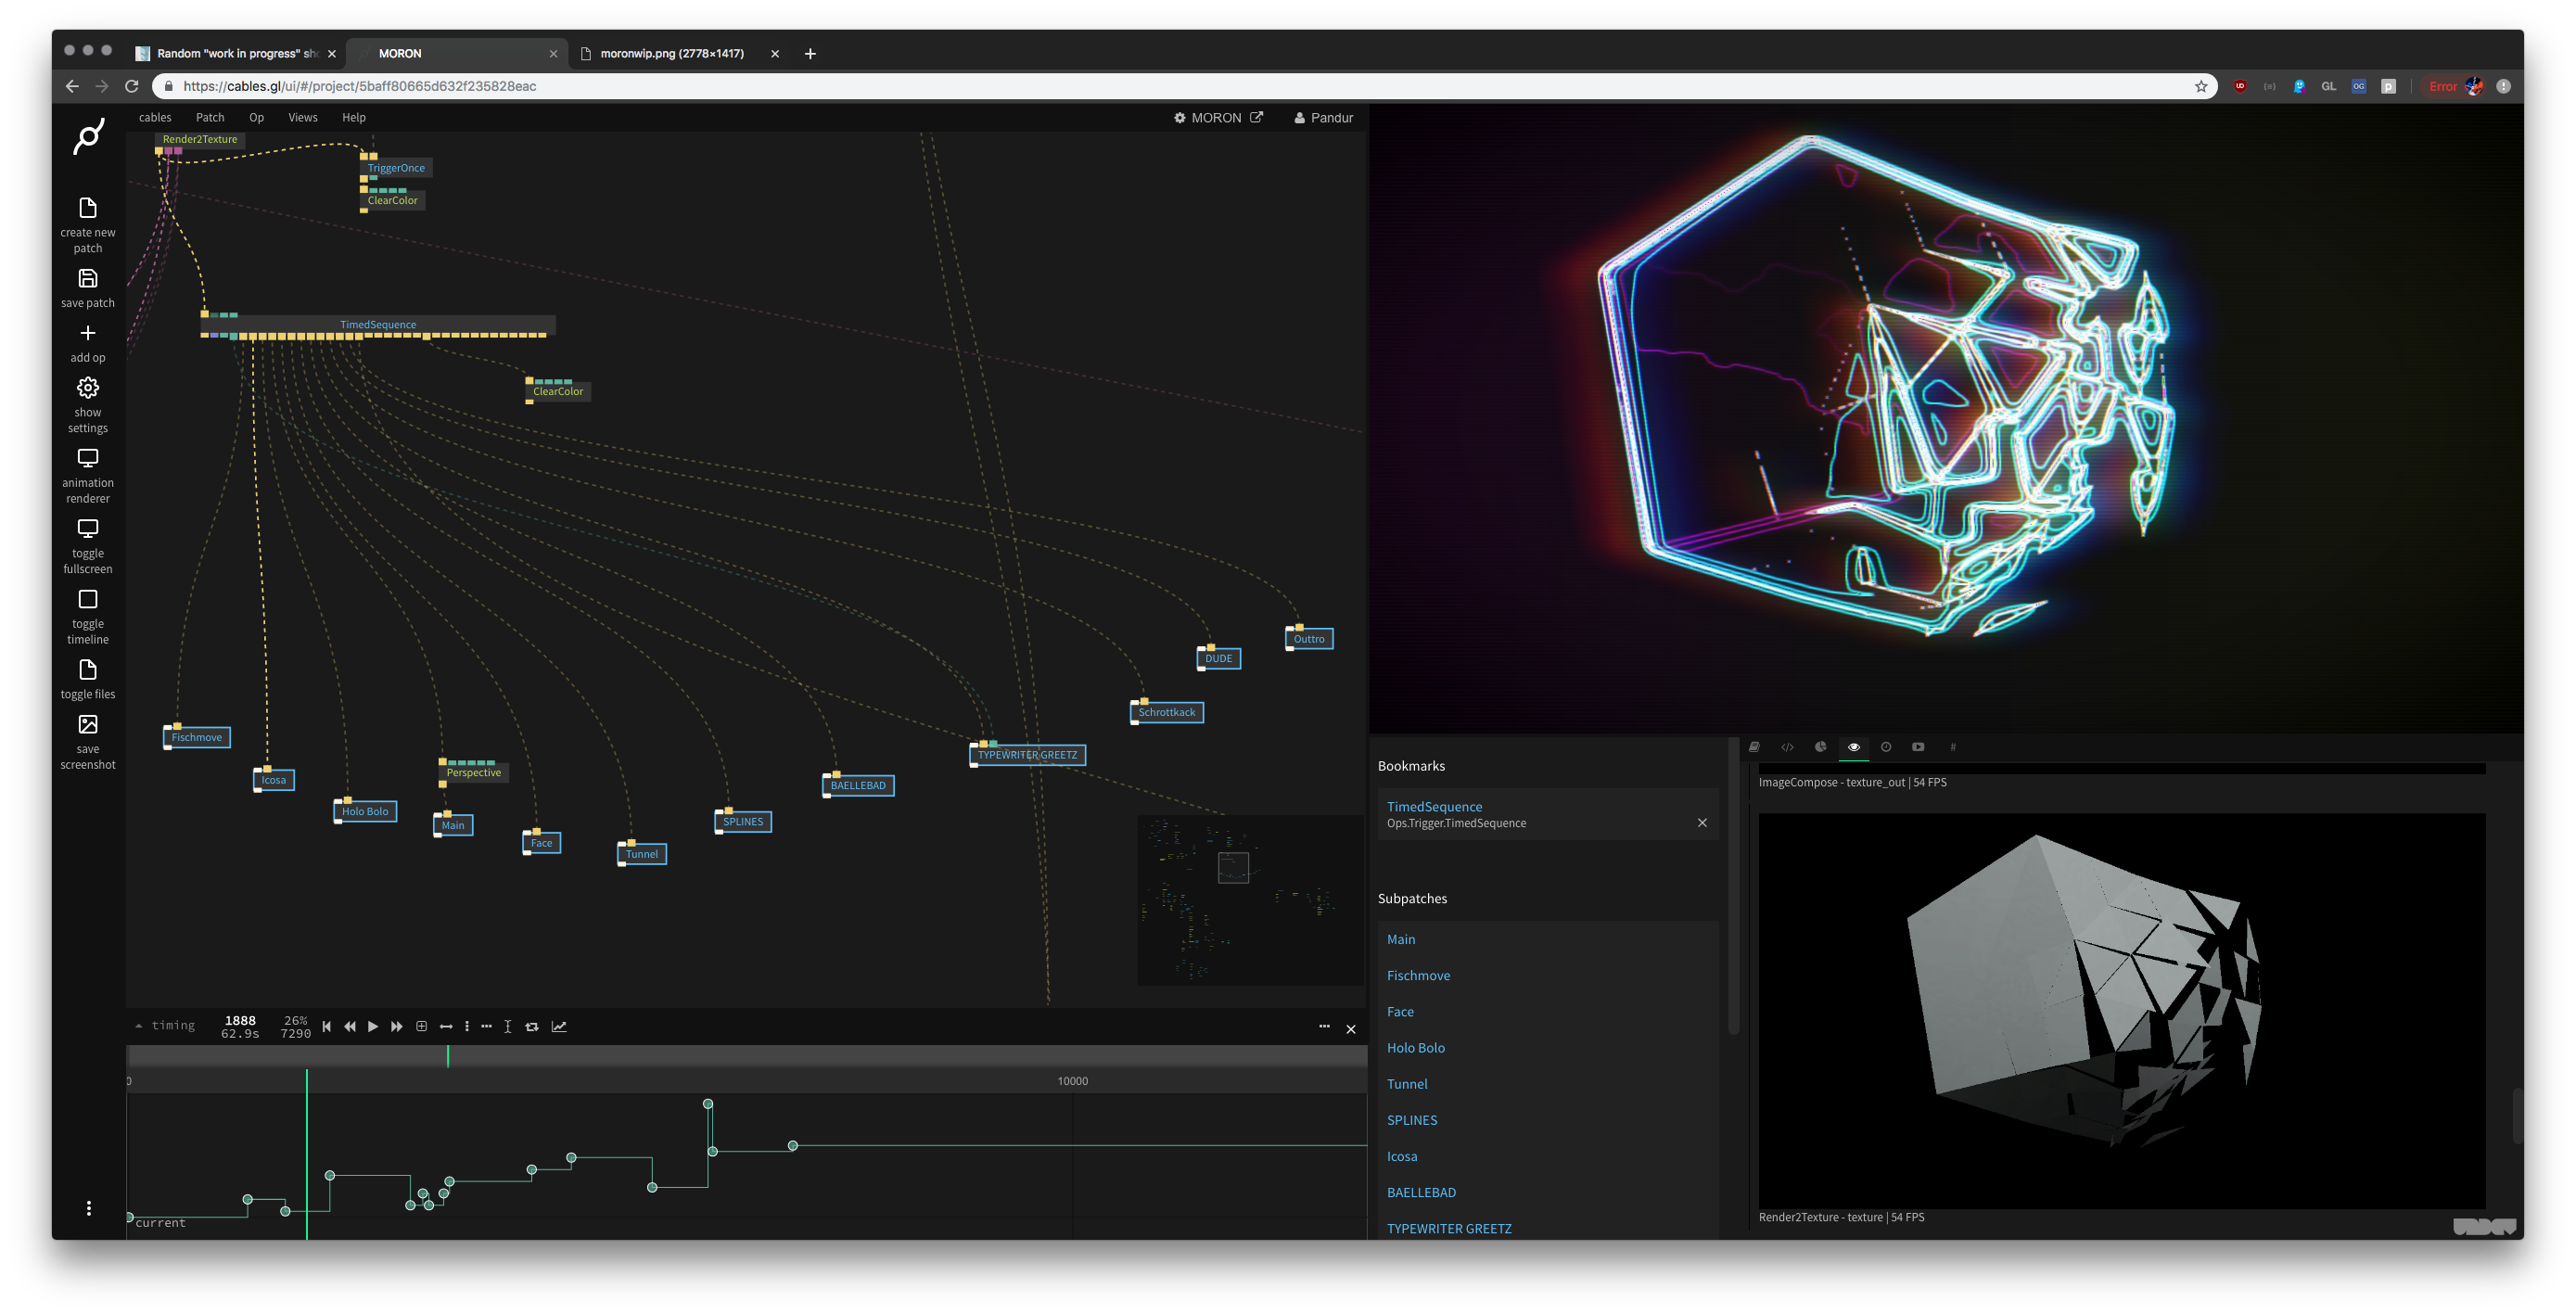Open the timeline more options ellipsis at right
This screenshot has width=2576, height=1314.
(x=1324, y=1026)
